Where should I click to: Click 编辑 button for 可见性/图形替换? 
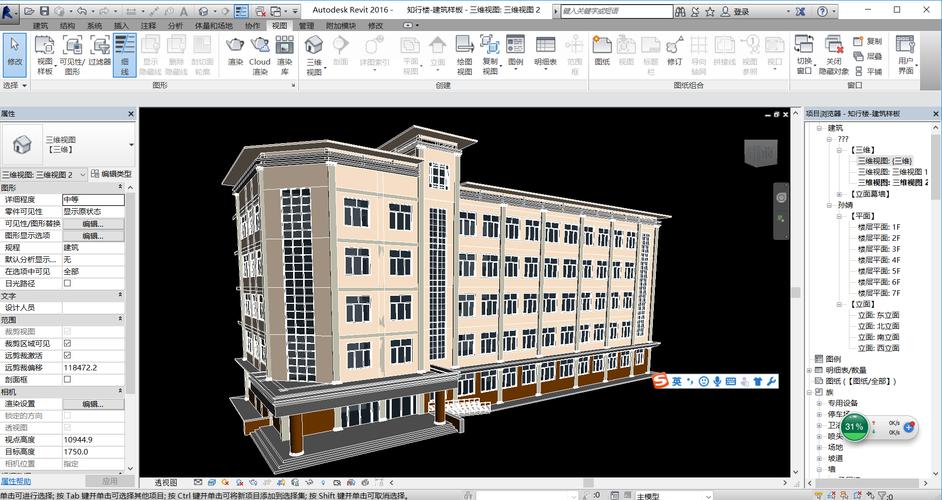point(93,224)
